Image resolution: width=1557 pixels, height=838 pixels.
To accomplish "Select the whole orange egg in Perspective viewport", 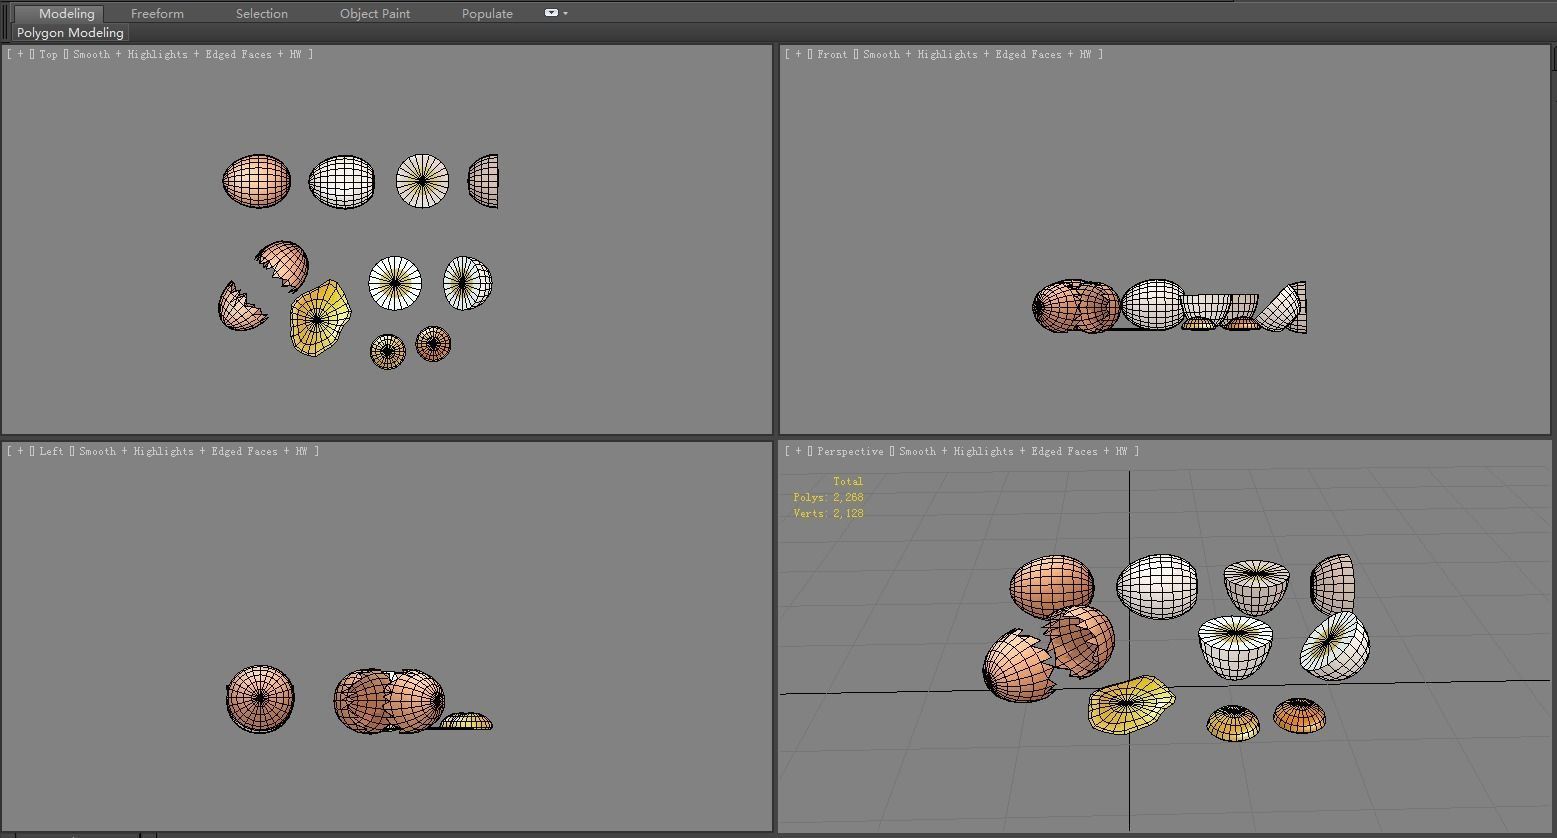I will (1050, 585).
